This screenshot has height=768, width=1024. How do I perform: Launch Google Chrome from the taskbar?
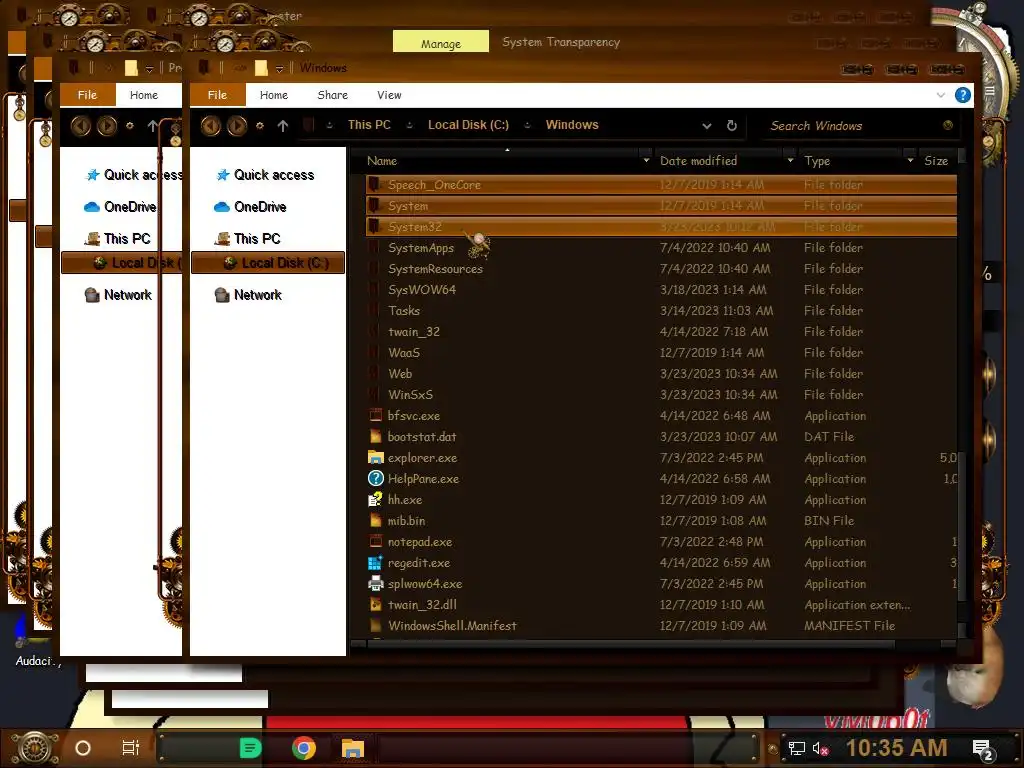(304, 748)
